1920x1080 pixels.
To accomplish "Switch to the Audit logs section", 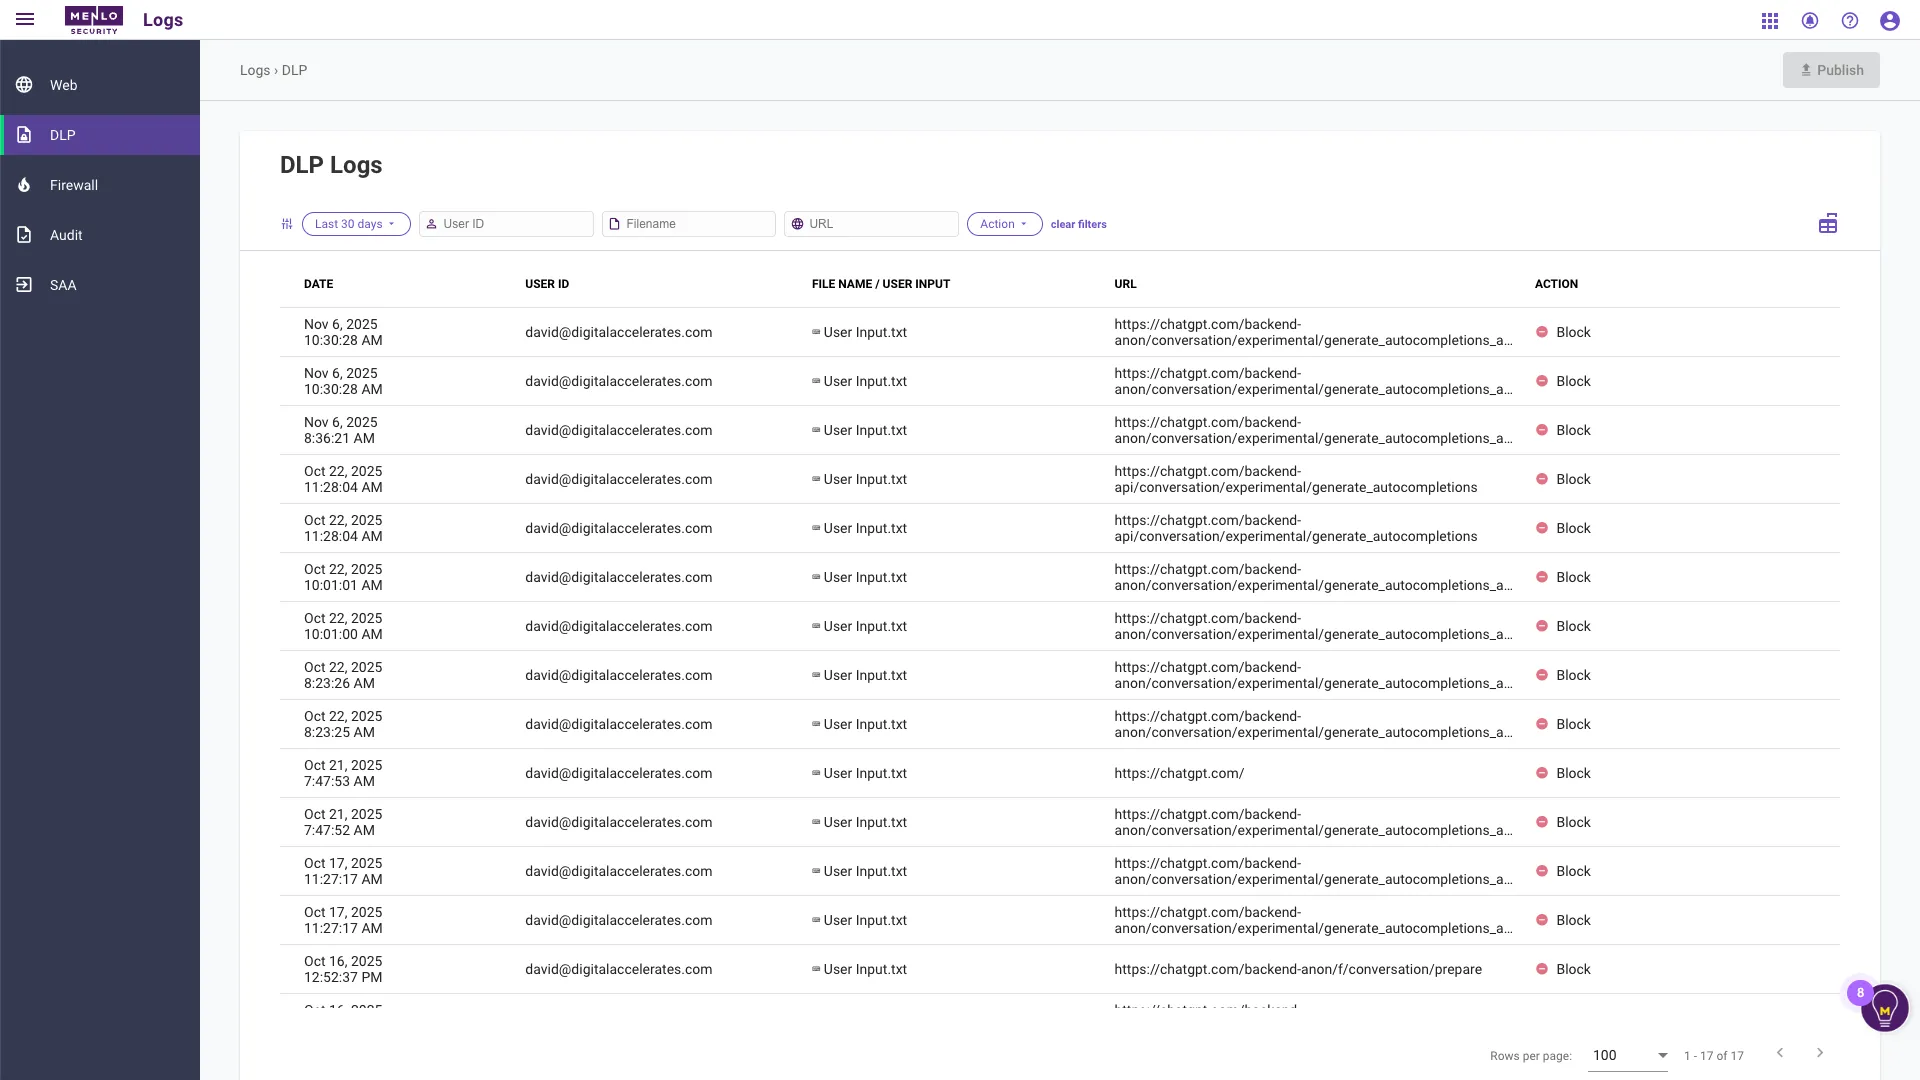I will coord(64,235).
